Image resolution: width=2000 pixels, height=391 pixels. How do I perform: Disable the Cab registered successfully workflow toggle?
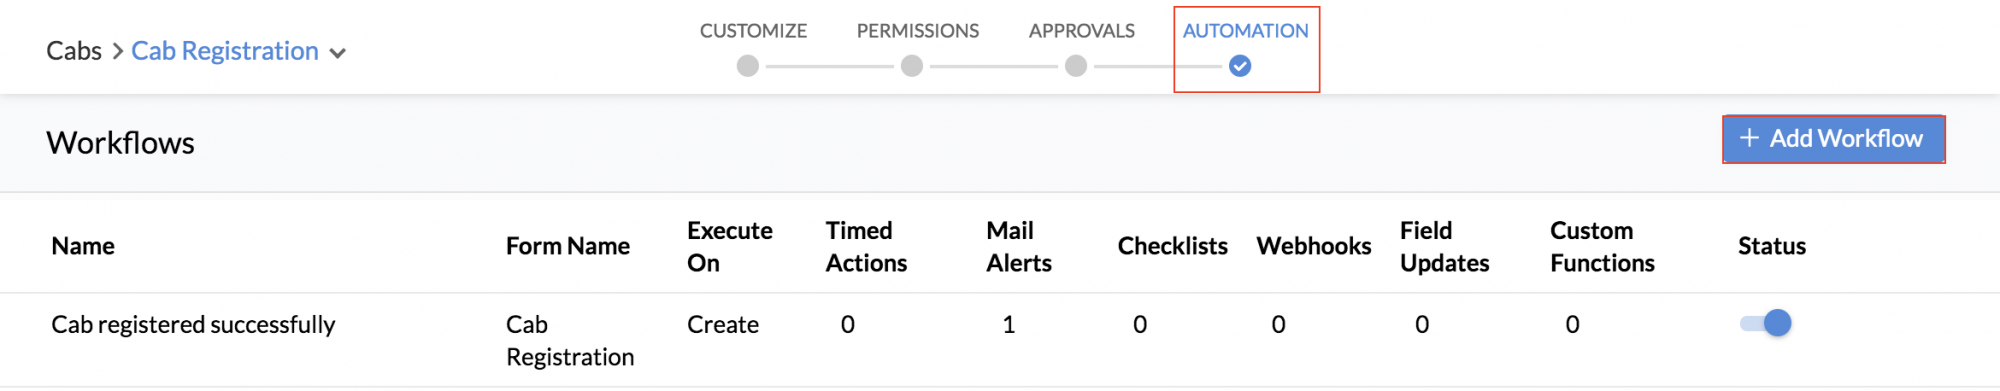(x=1766, y=323)
